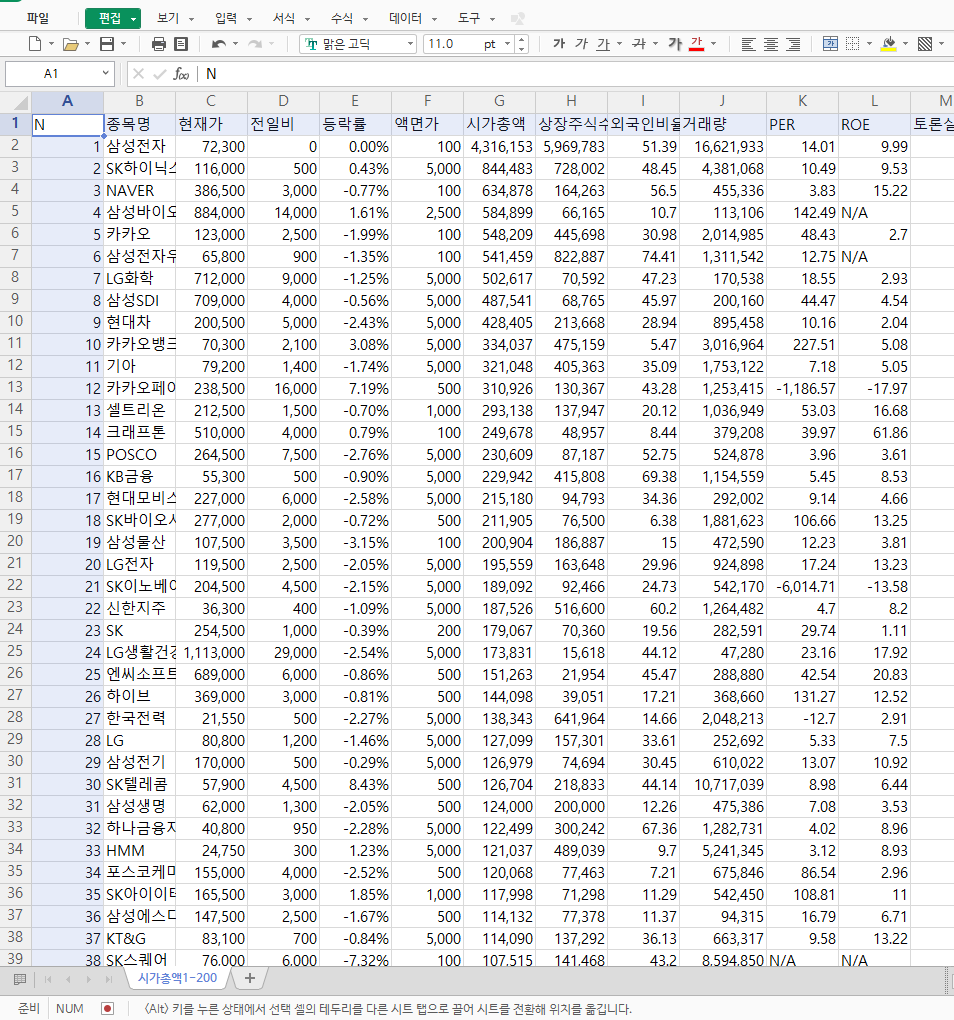Screen dimensions: 954x1020
Task: Expand the New document dropdown arrow
Action: pos(51,44)
